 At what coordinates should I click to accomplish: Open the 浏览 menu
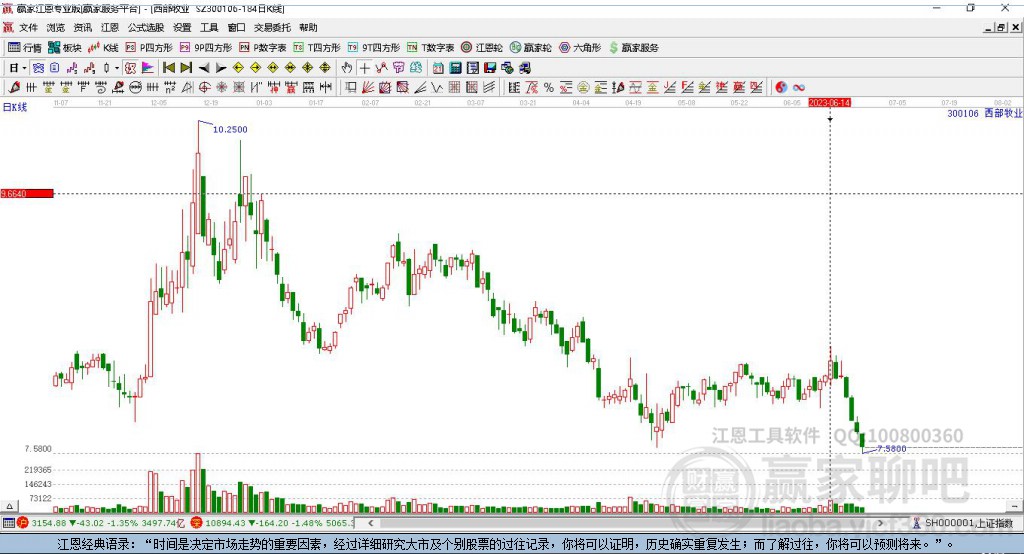click(56, 27)
